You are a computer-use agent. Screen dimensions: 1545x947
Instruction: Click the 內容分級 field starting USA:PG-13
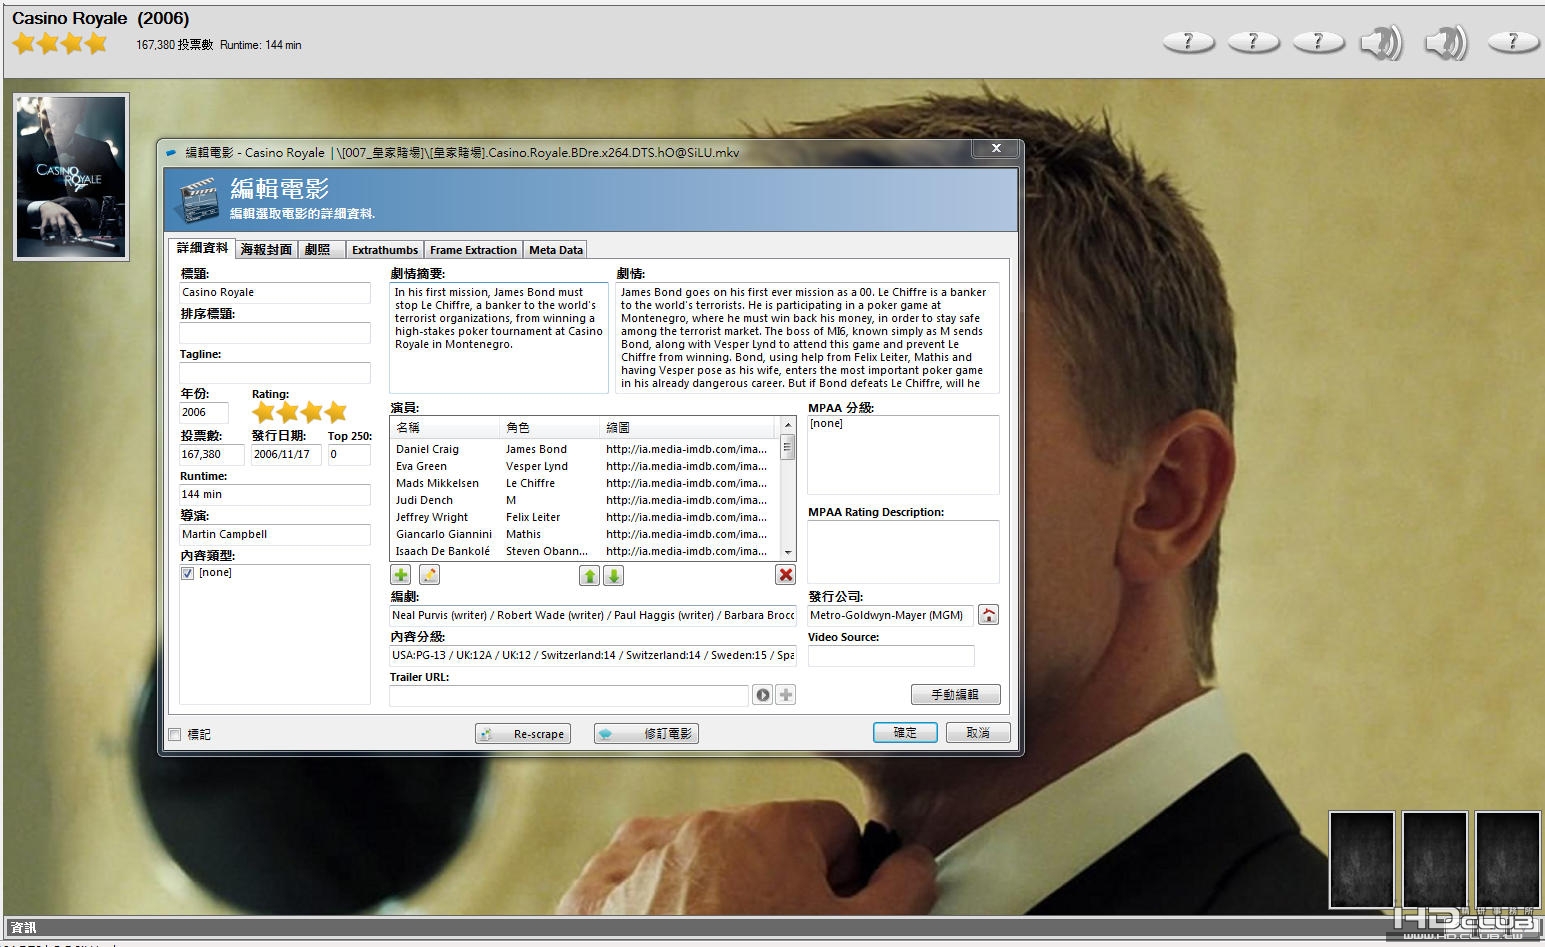point(593,655)
